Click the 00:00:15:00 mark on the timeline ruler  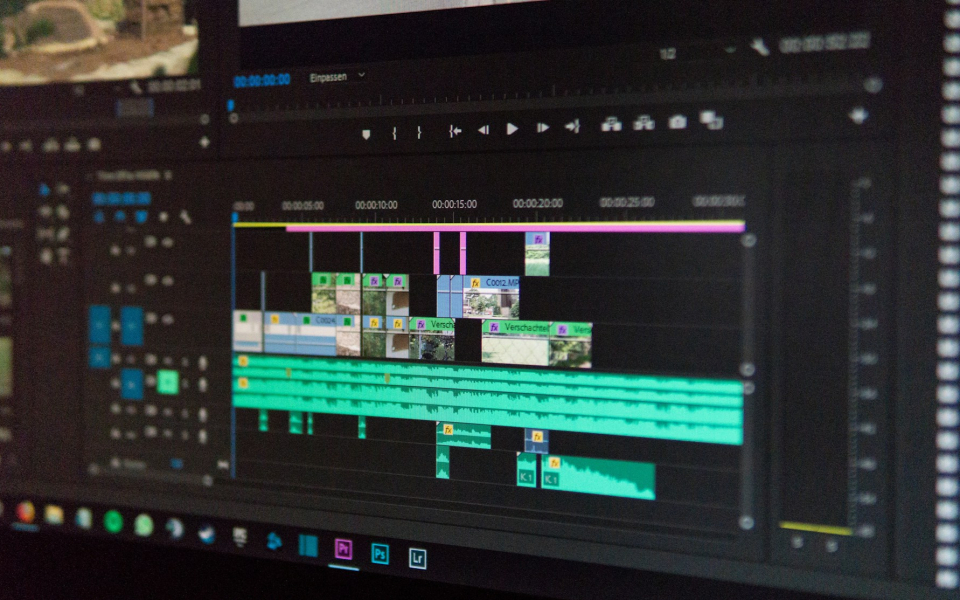coord(454,204)
